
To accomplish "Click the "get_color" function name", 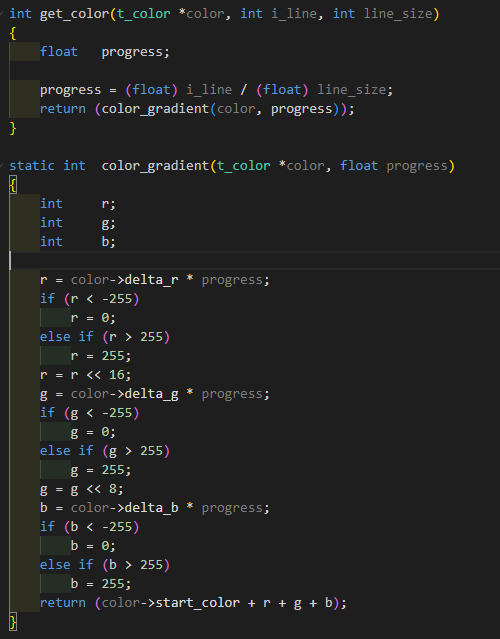I will pyautogui.click(x=75, y=14).
